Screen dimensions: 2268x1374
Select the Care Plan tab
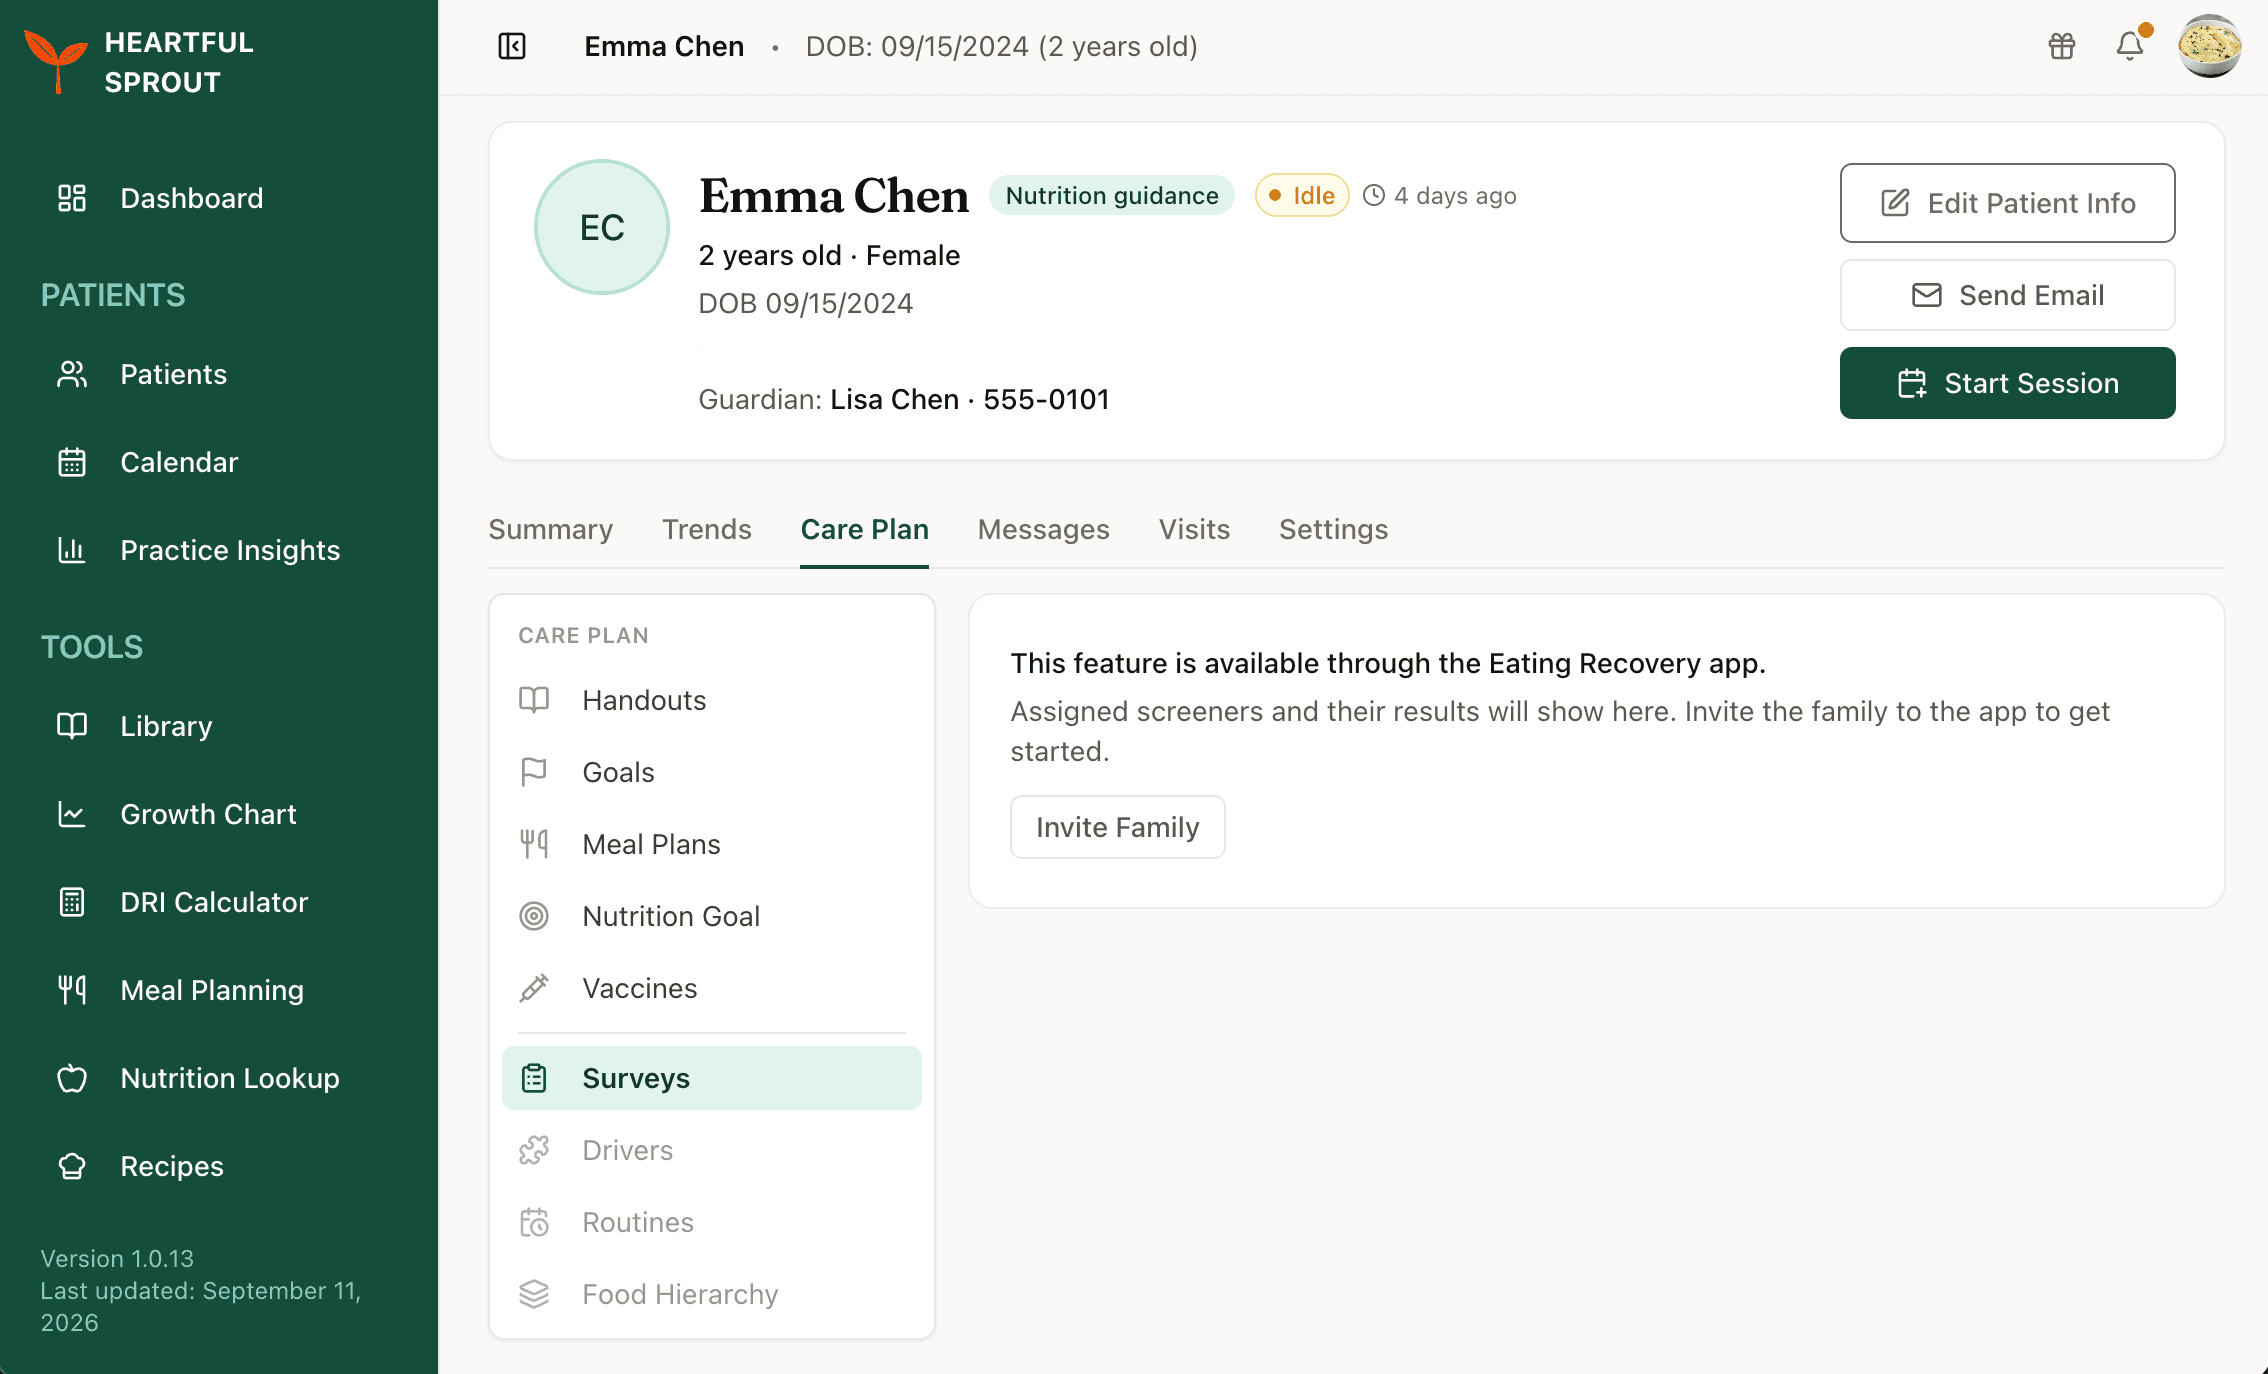(865, 529)
